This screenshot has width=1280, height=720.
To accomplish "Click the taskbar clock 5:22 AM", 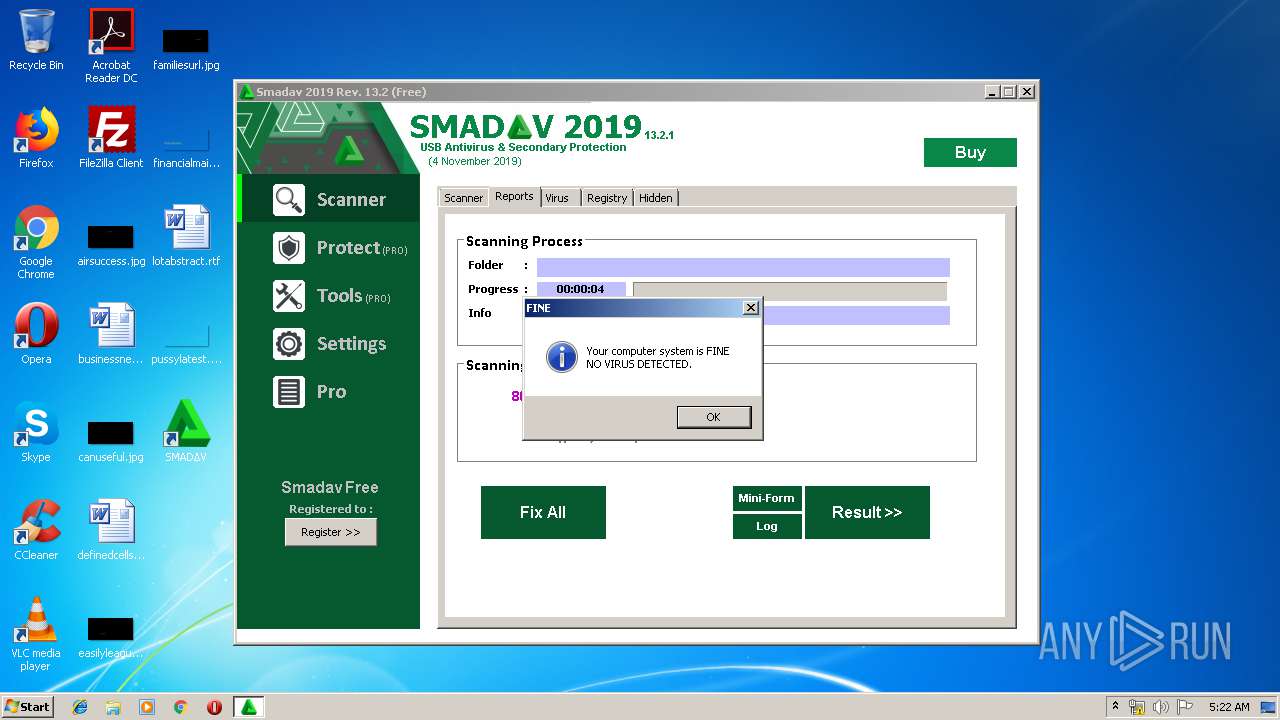I will (1229, 707).
